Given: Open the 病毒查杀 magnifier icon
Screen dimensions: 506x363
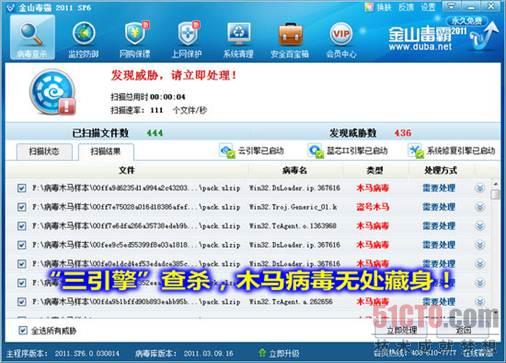Looking at the screenshot, I should point(32,34).
